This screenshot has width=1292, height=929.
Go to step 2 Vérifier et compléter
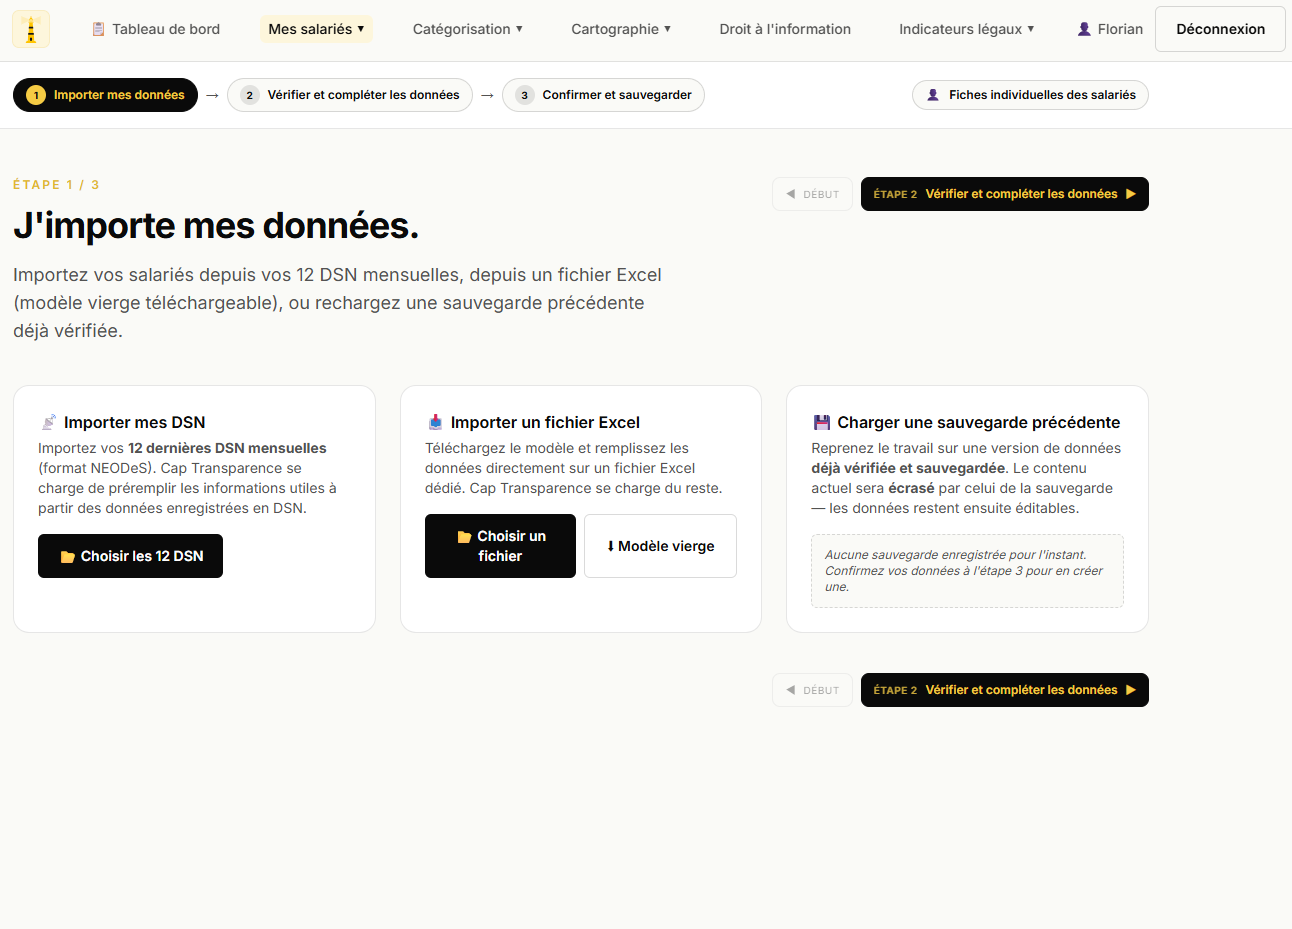[350, 95]
